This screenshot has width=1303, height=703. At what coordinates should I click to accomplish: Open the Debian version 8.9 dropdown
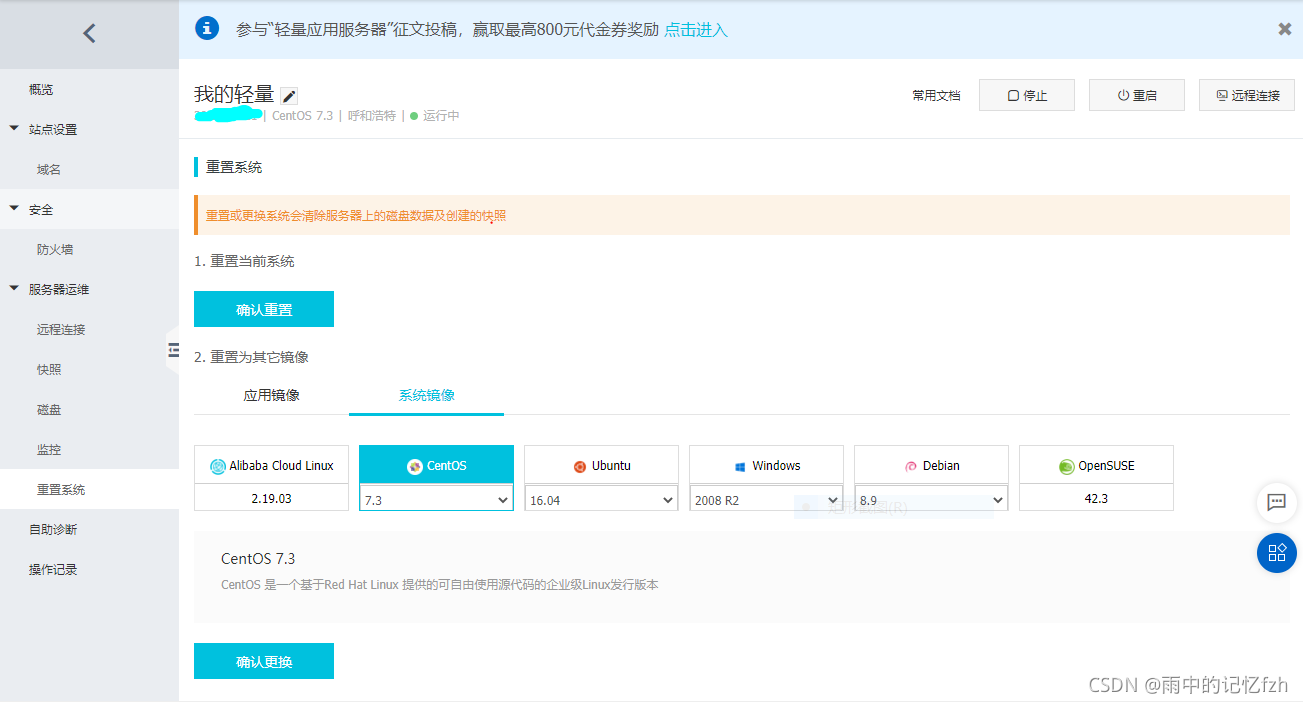[931, 500]
